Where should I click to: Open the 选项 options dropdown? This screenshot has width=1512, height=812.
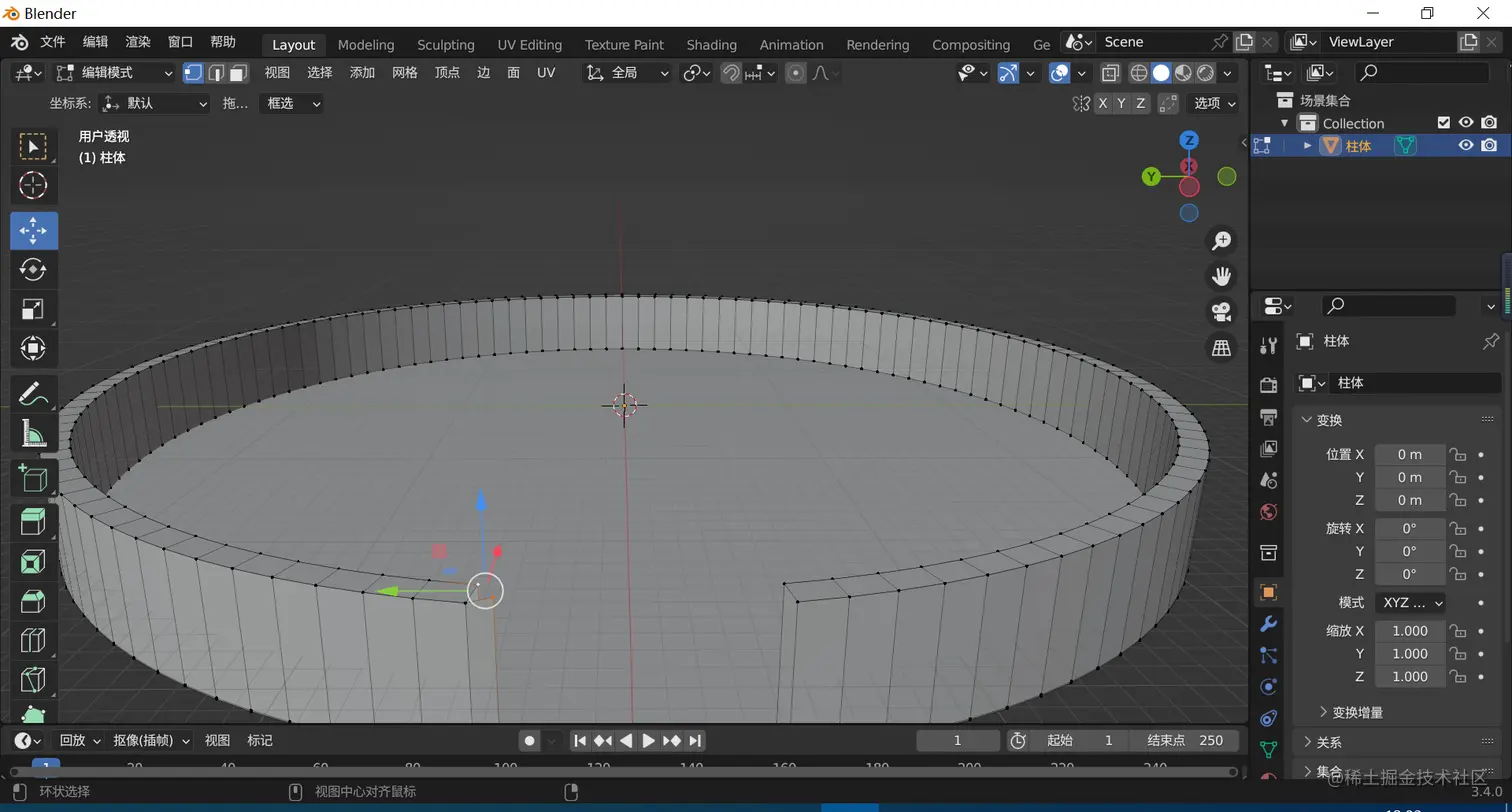[x=1215, y=103]
